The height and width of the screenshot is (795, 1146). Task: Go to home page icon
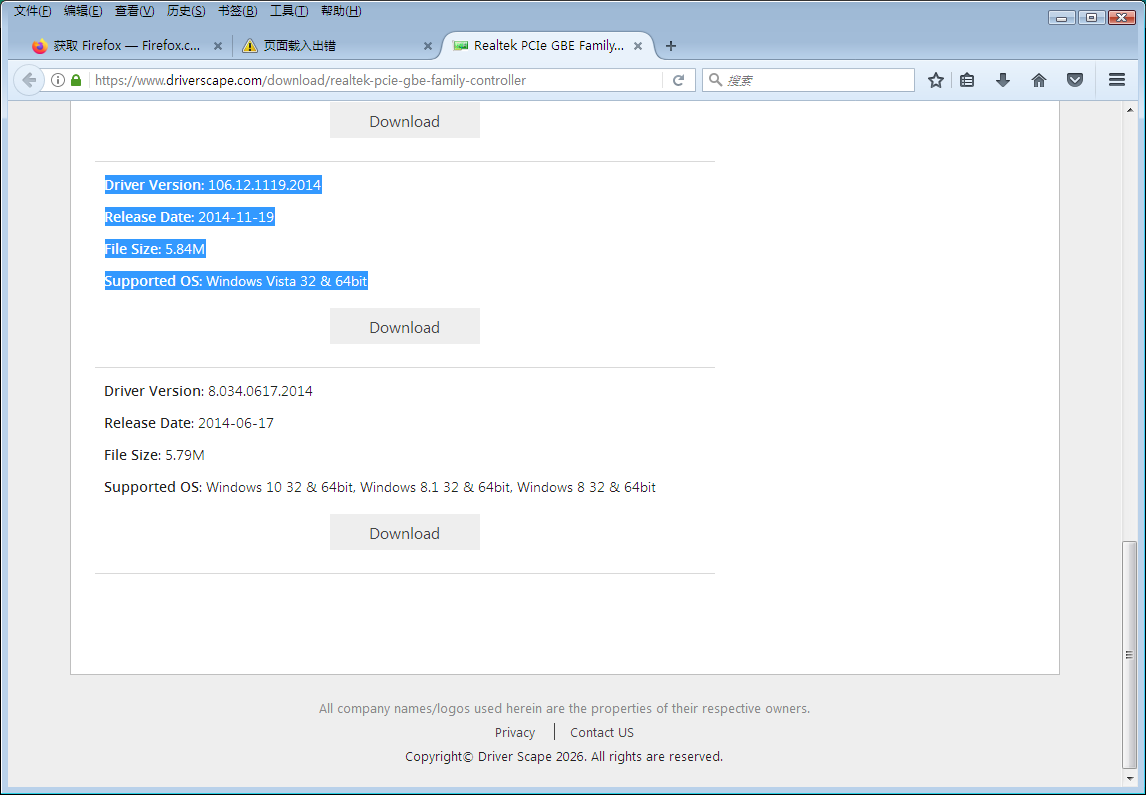pos(1039,80)
